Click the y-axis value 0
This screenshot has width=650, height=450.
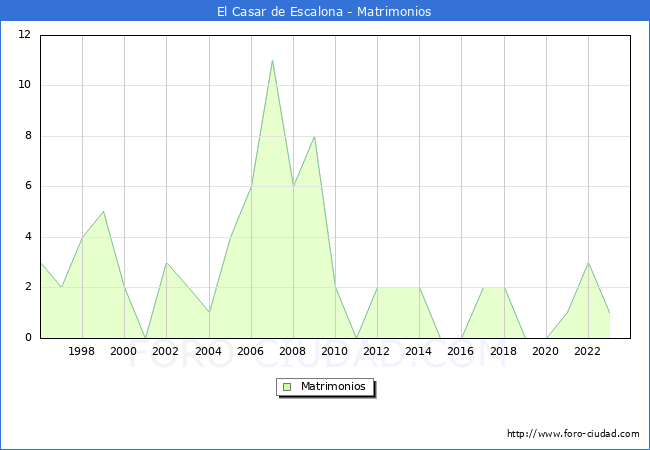click(28, 337)
